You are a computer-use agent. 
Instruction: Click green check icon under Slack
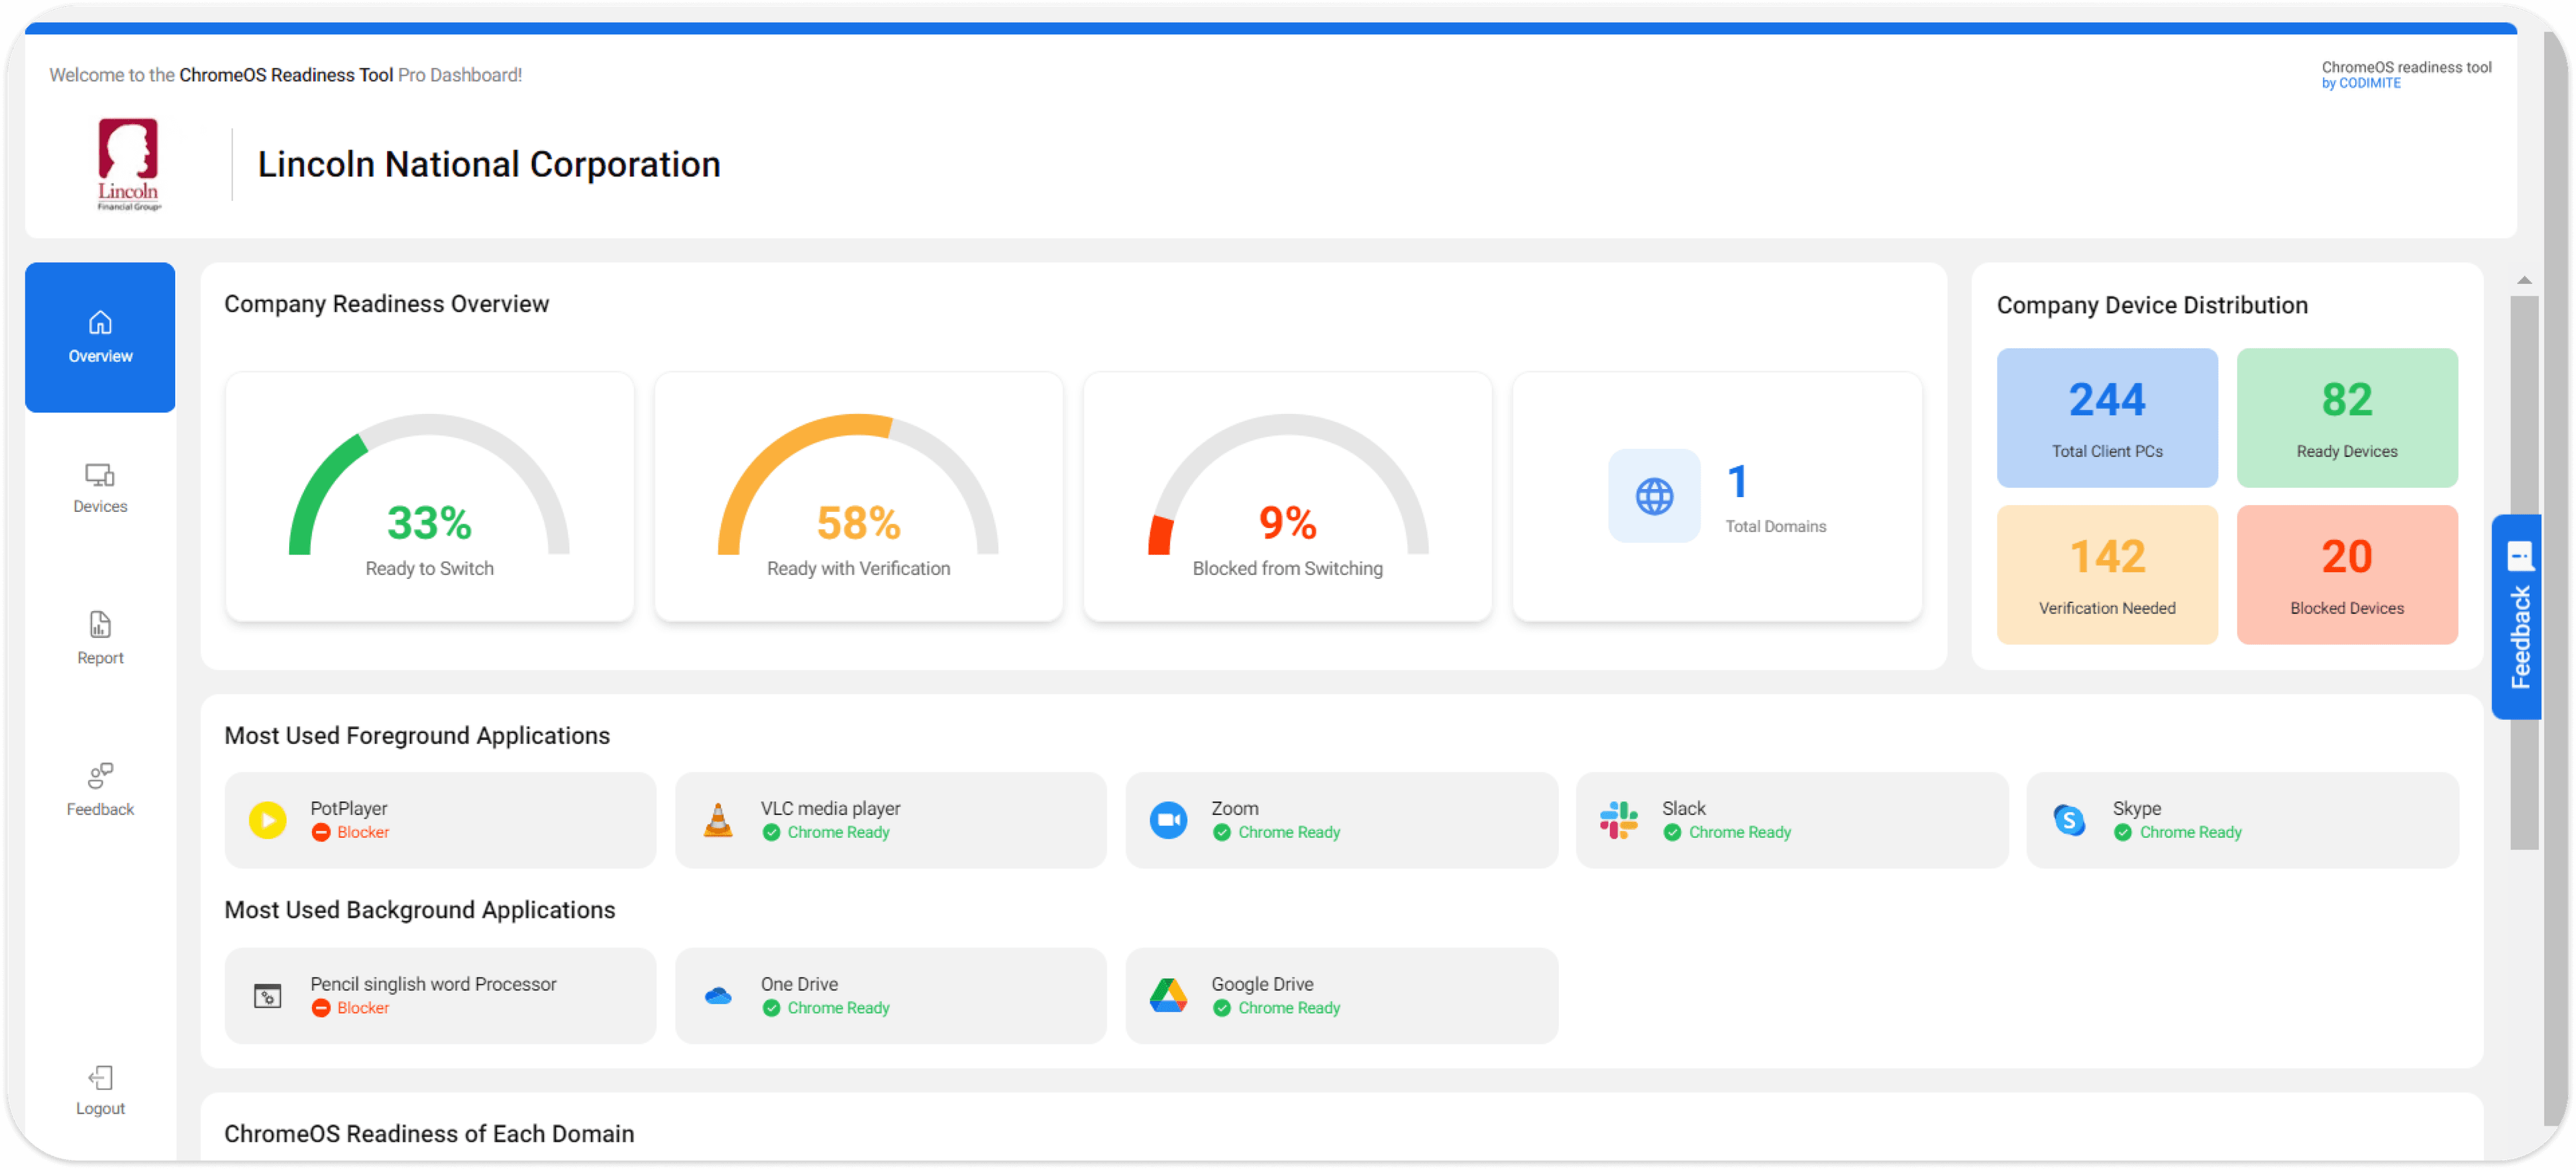point(1672,833)
